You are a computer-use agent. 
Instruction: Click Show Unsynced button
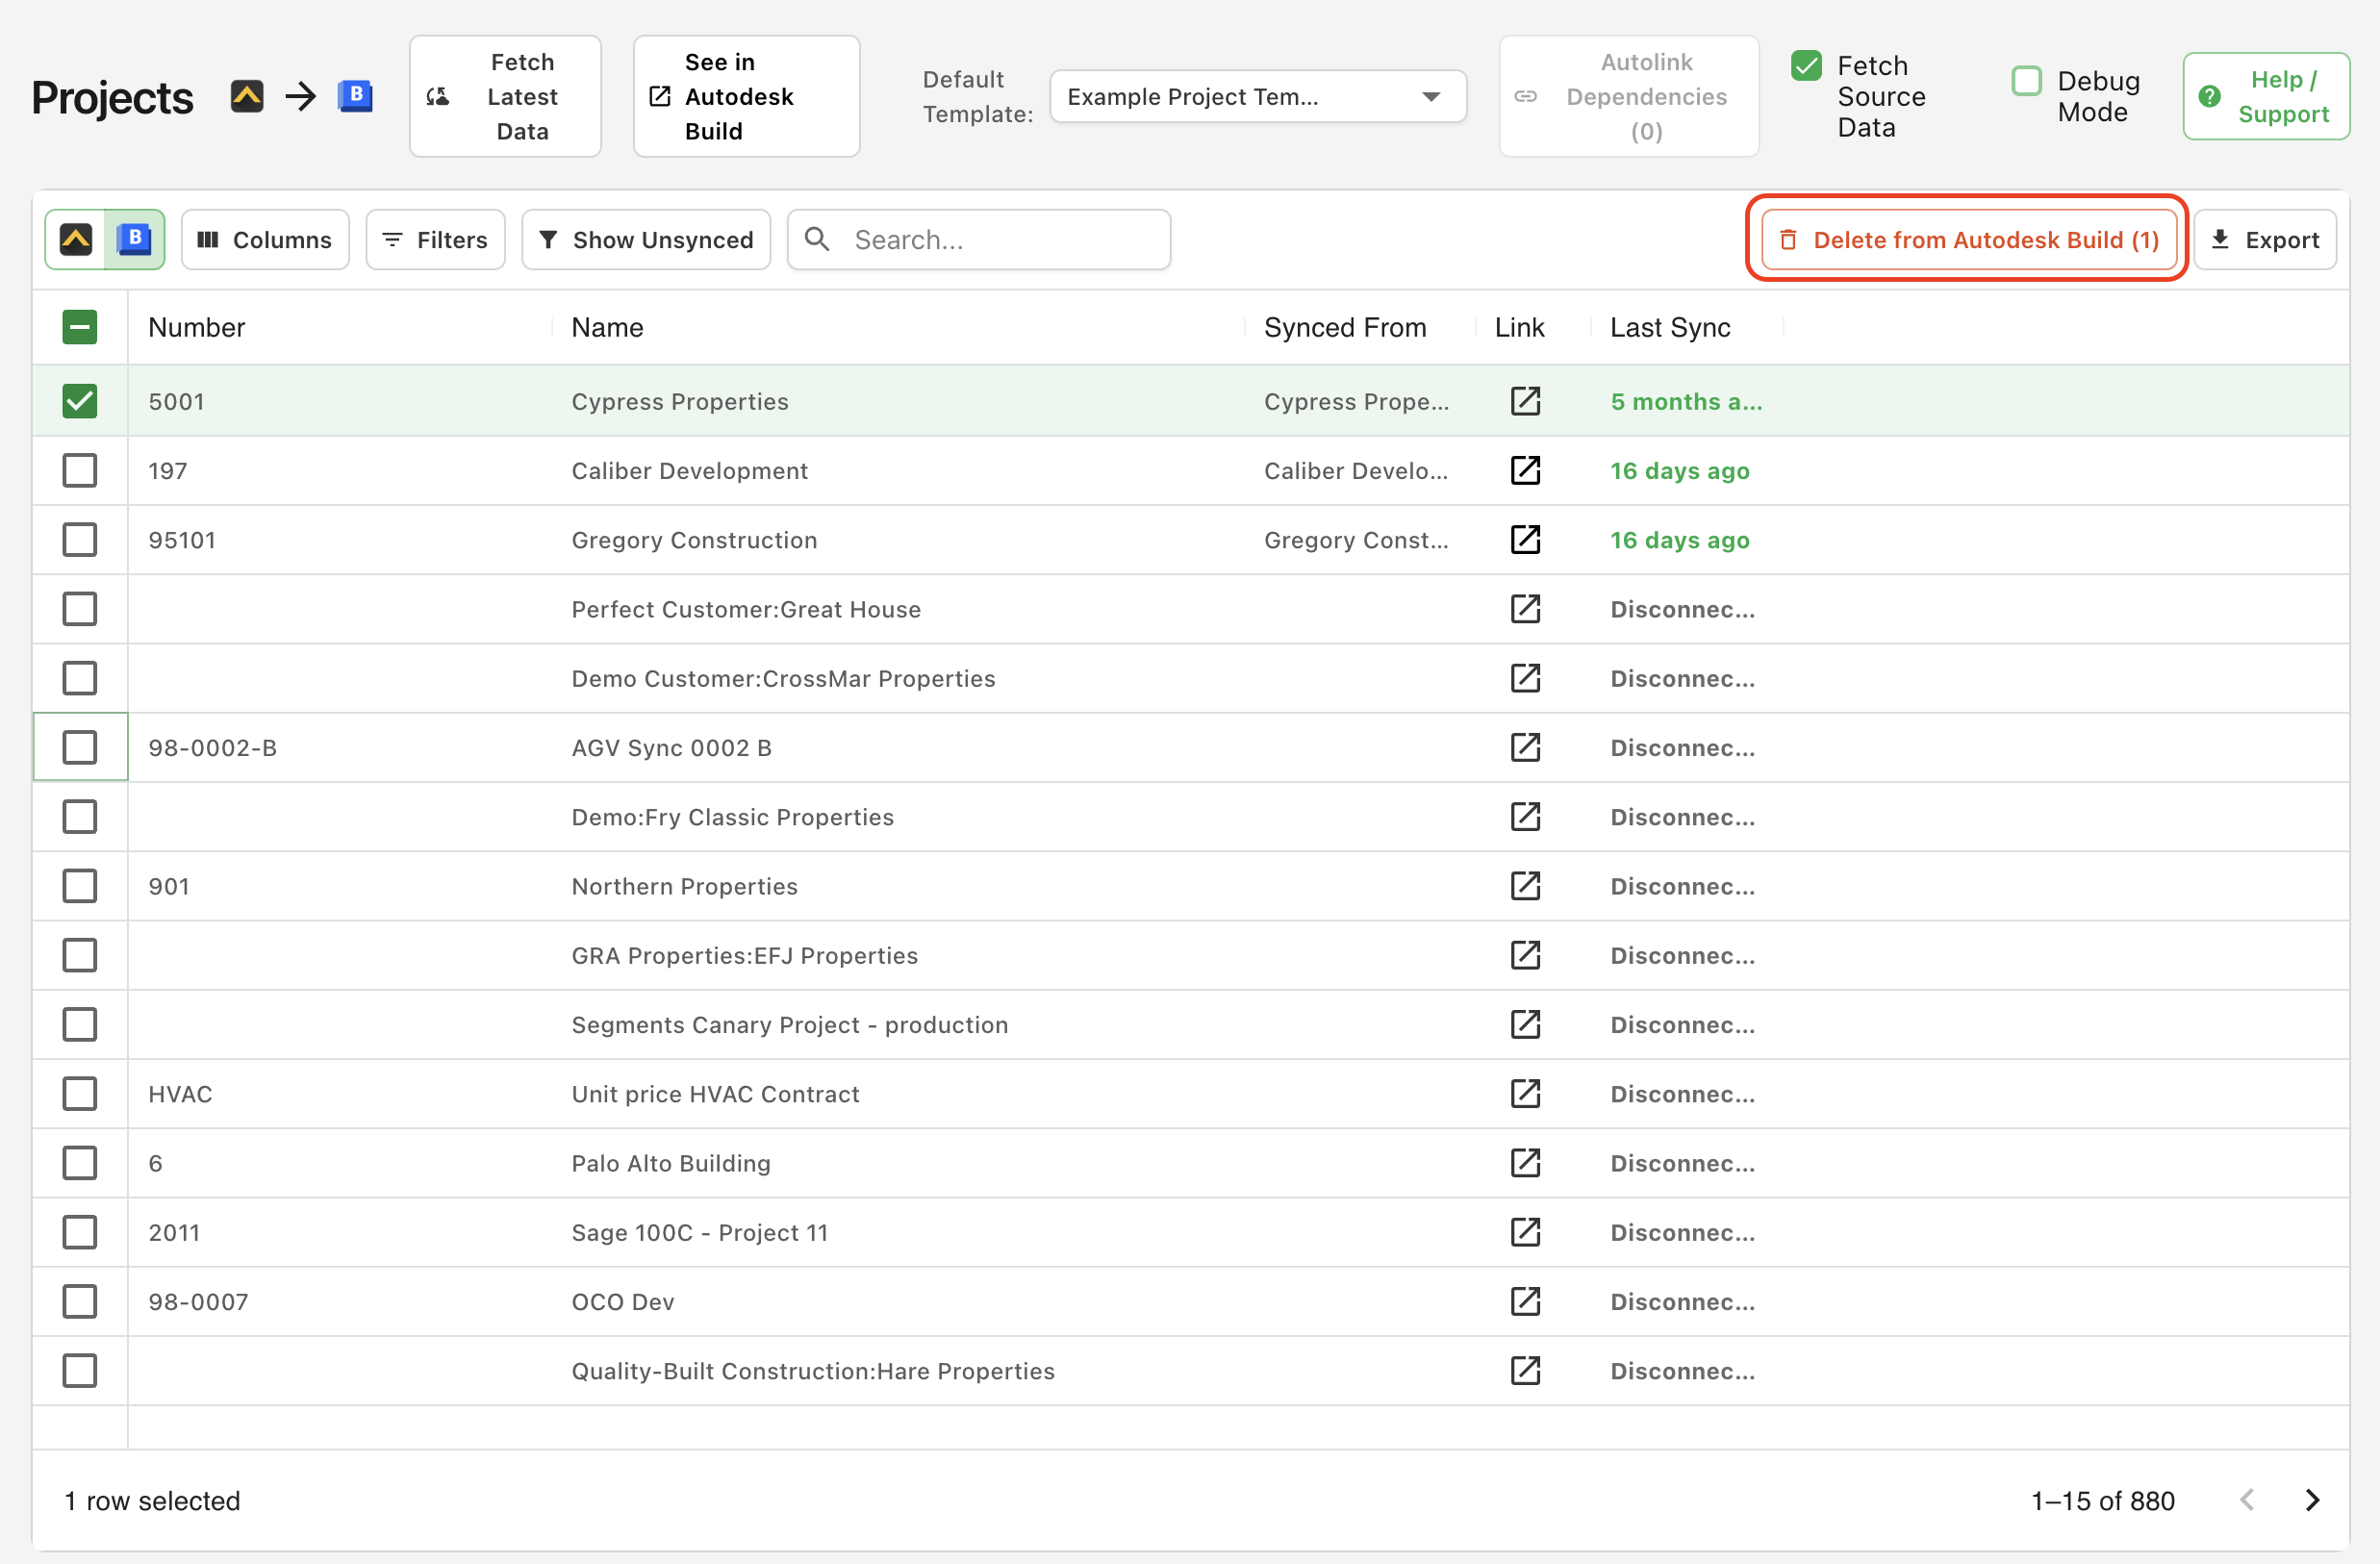(646, 239)
